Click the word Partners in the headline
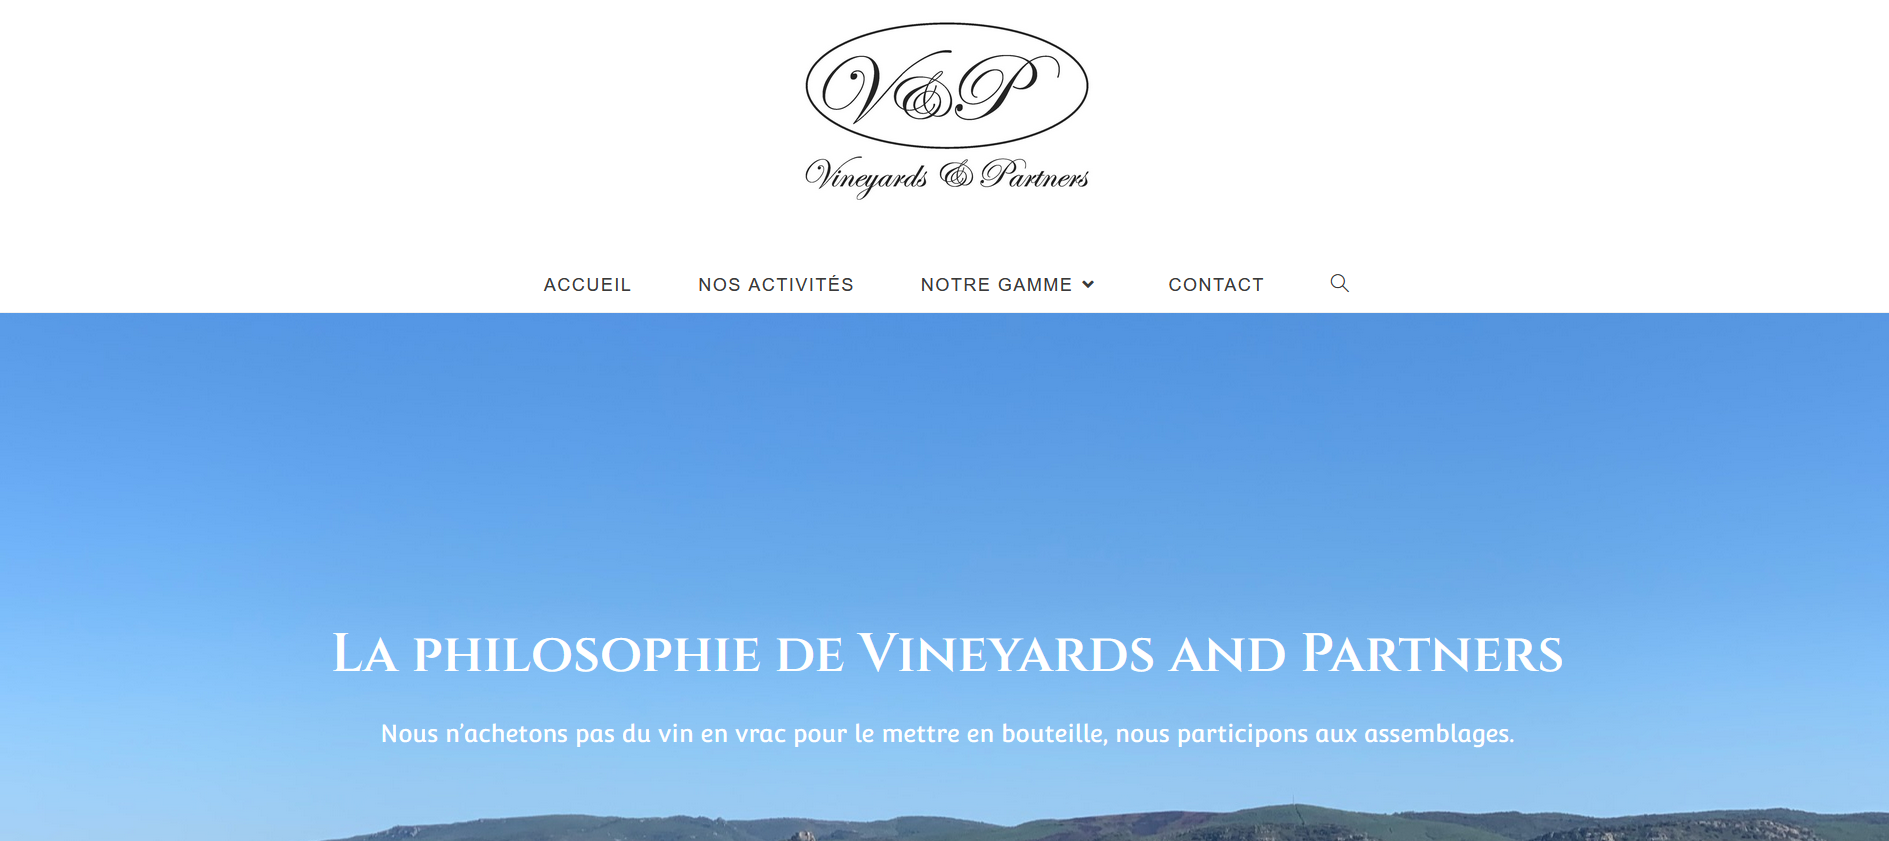The width and height of the screenshot is (1889, 841). point(1432,654)
